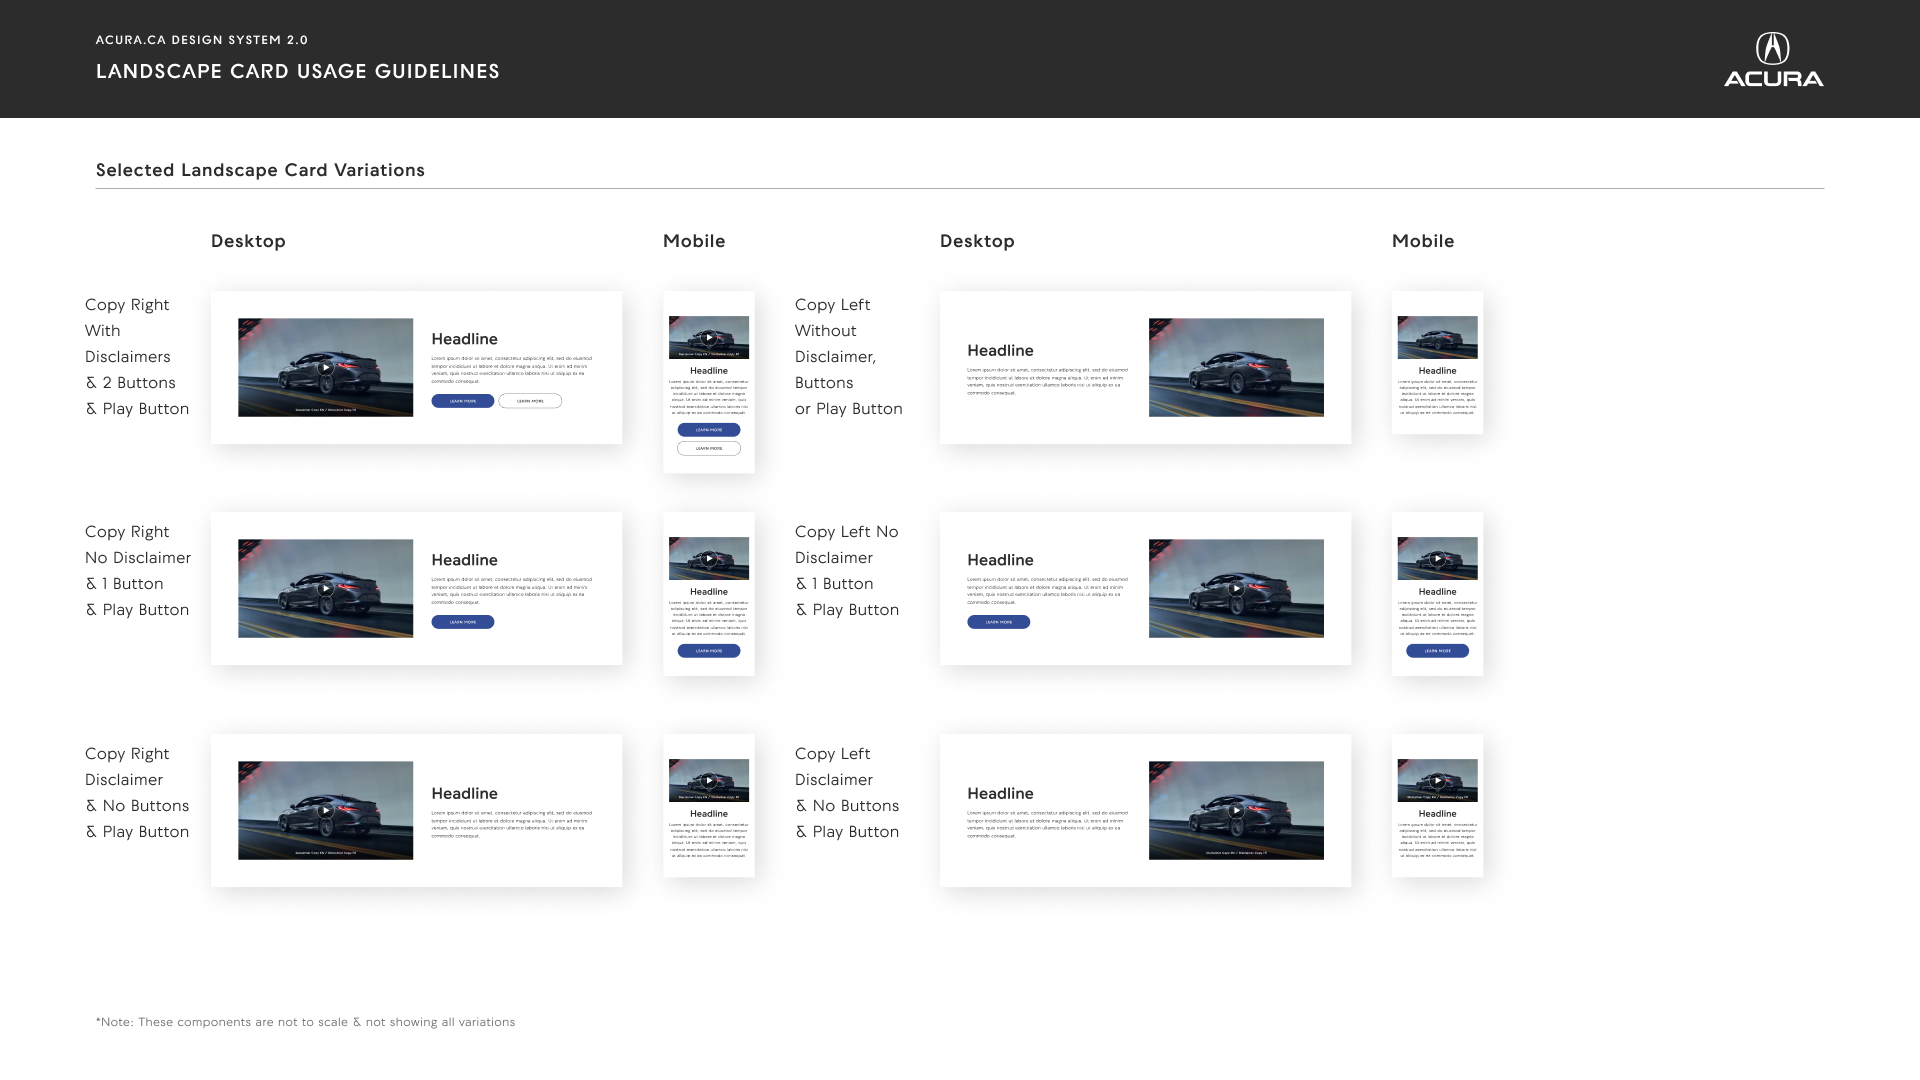The image size is (1920, 1080).
Task: Click the 'Copy Right Disclaimer & No Buttons' row label
Action: (x=137, y=793)
